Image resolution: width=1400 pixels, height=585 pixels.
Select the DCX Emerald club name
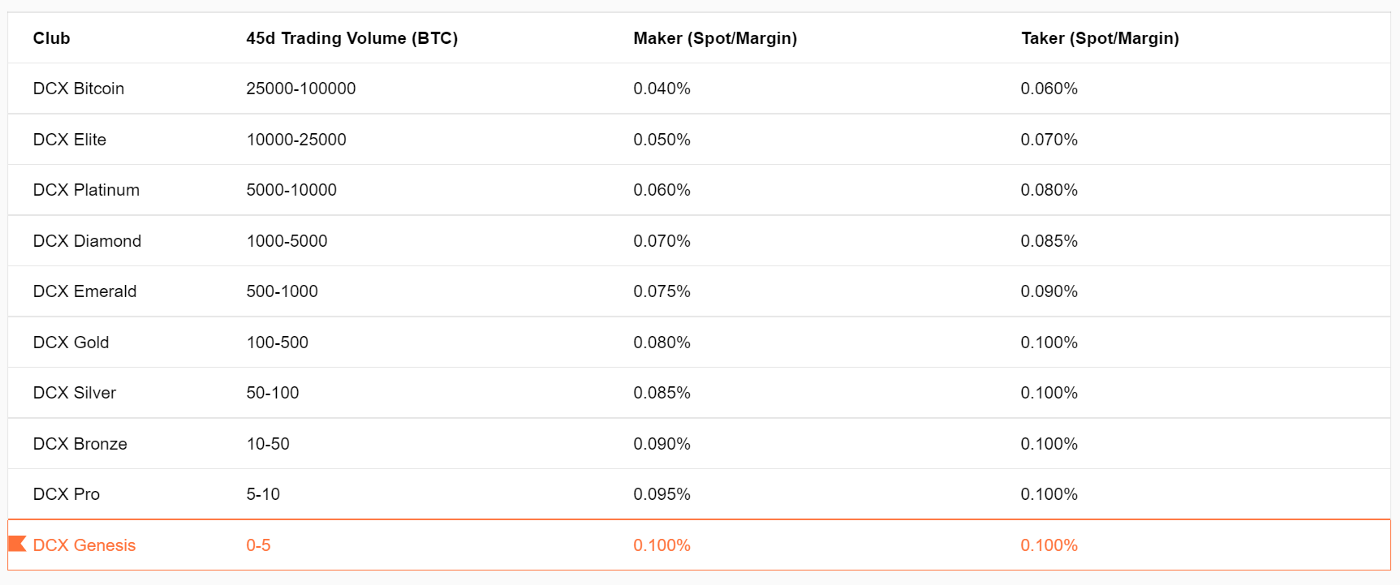tap(84, 291)
